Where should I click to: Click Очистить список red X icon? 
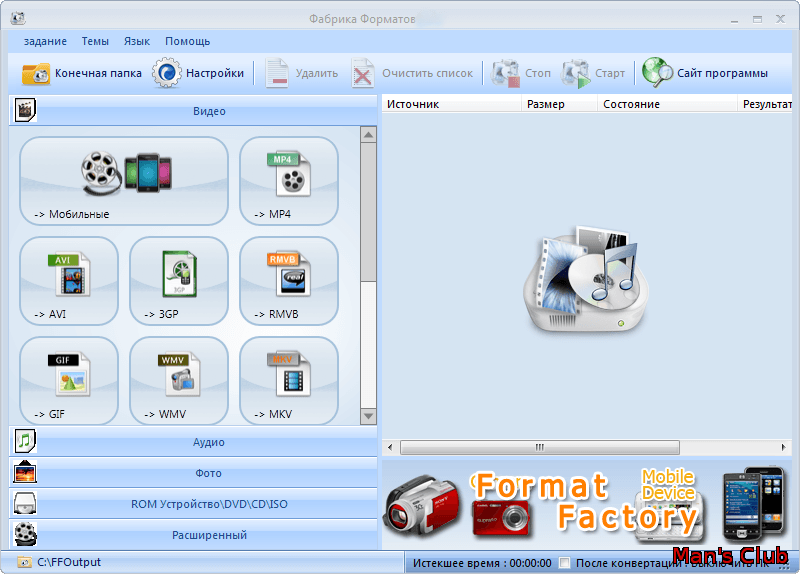pyautogui.click(x=362, y=74)
